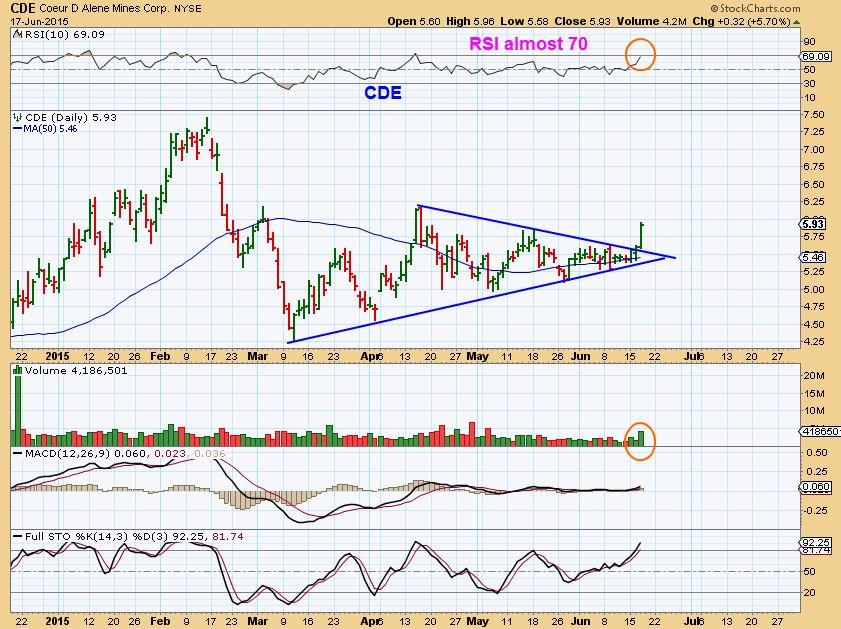Click the 30 level on RSI axis
Screen dimensions: 841x629
click(809, 84)
